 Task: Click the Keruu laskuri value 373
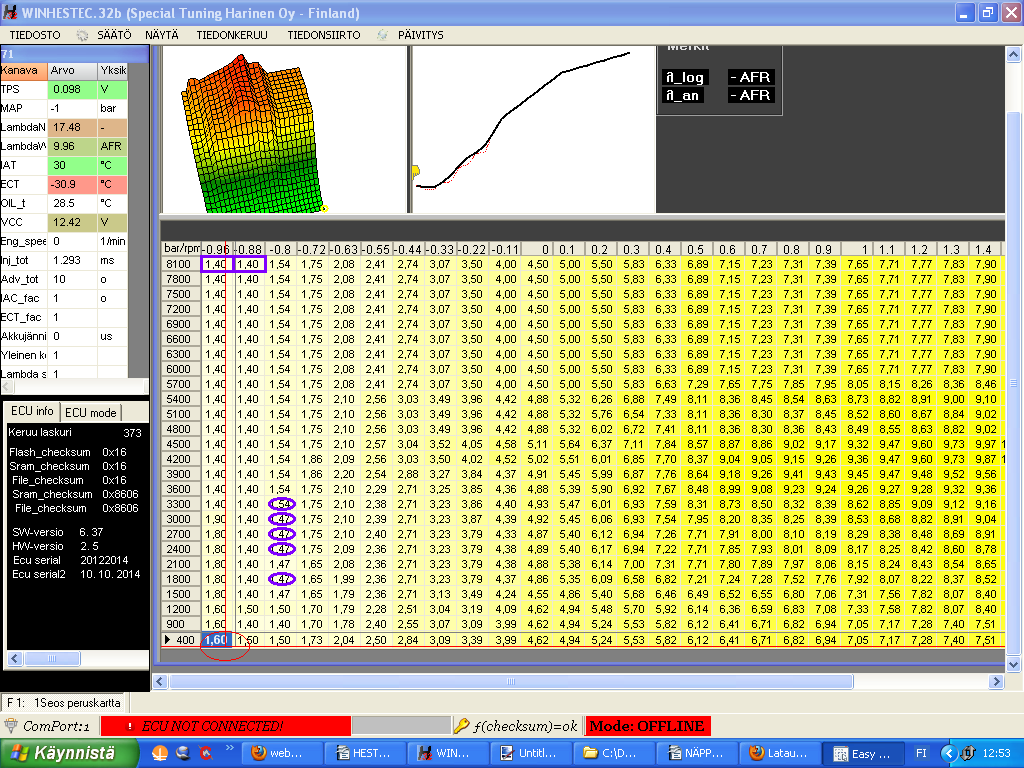tap(132, 433)
